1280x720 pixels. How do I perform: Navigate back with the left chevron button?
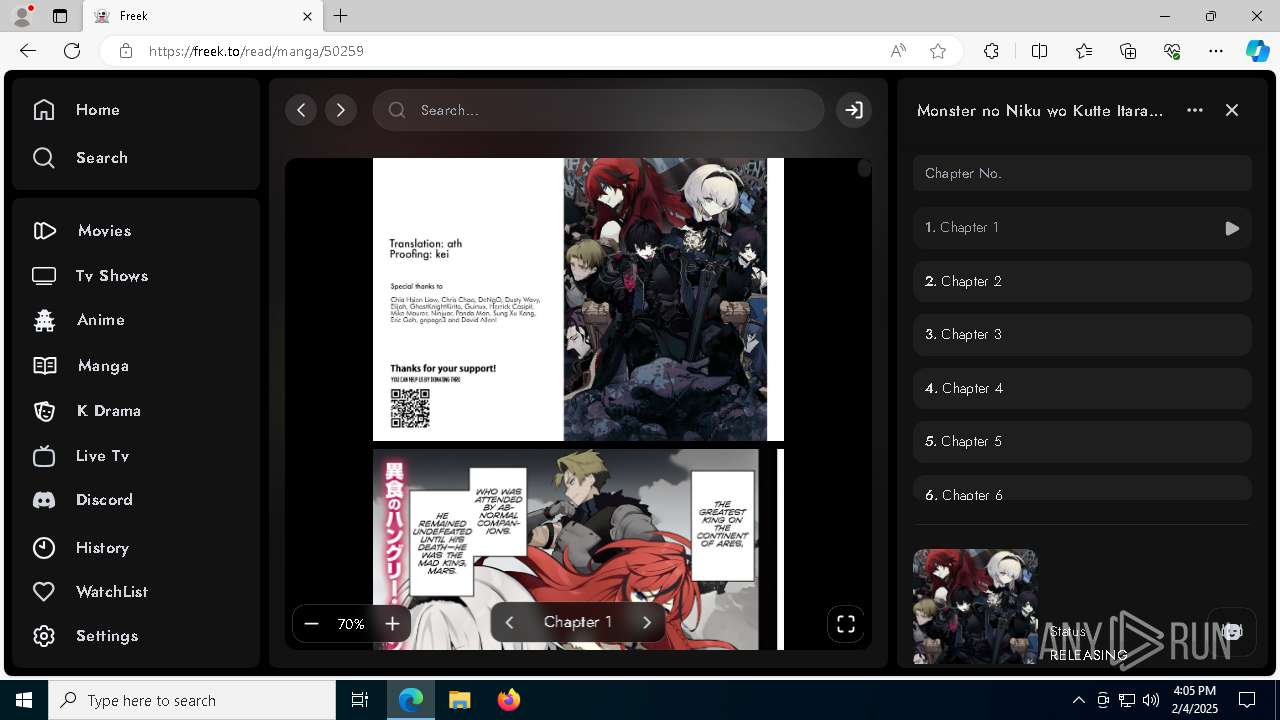pyautogui.click(x=301, y=110)
